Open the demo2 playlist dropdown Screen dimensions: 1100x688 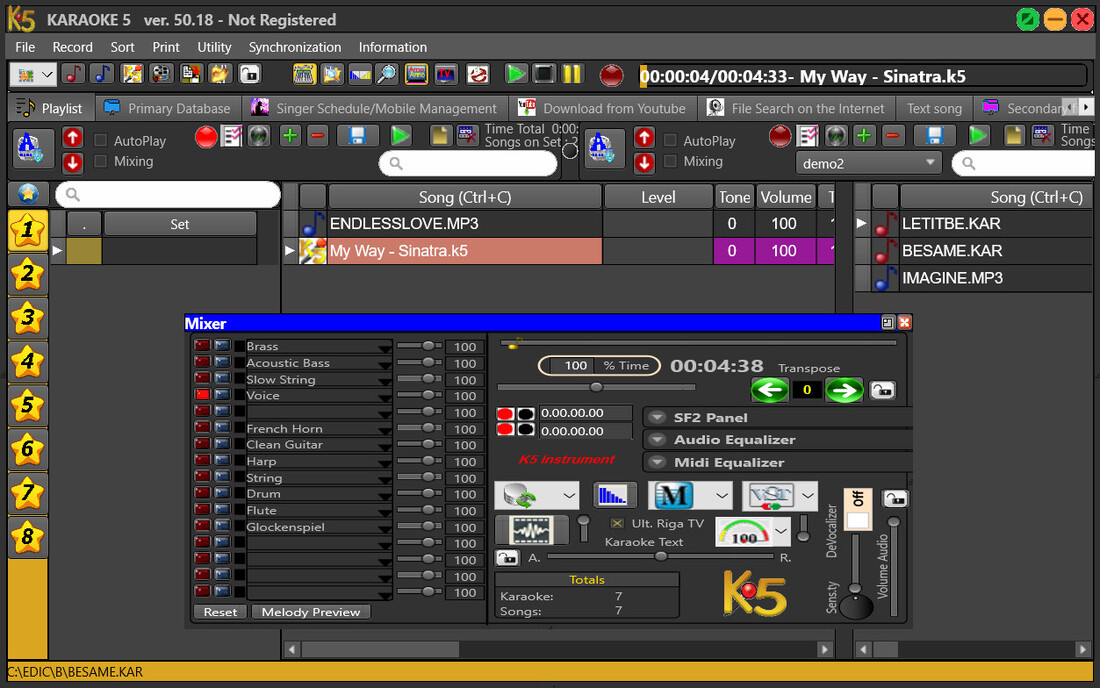(930, 163)
